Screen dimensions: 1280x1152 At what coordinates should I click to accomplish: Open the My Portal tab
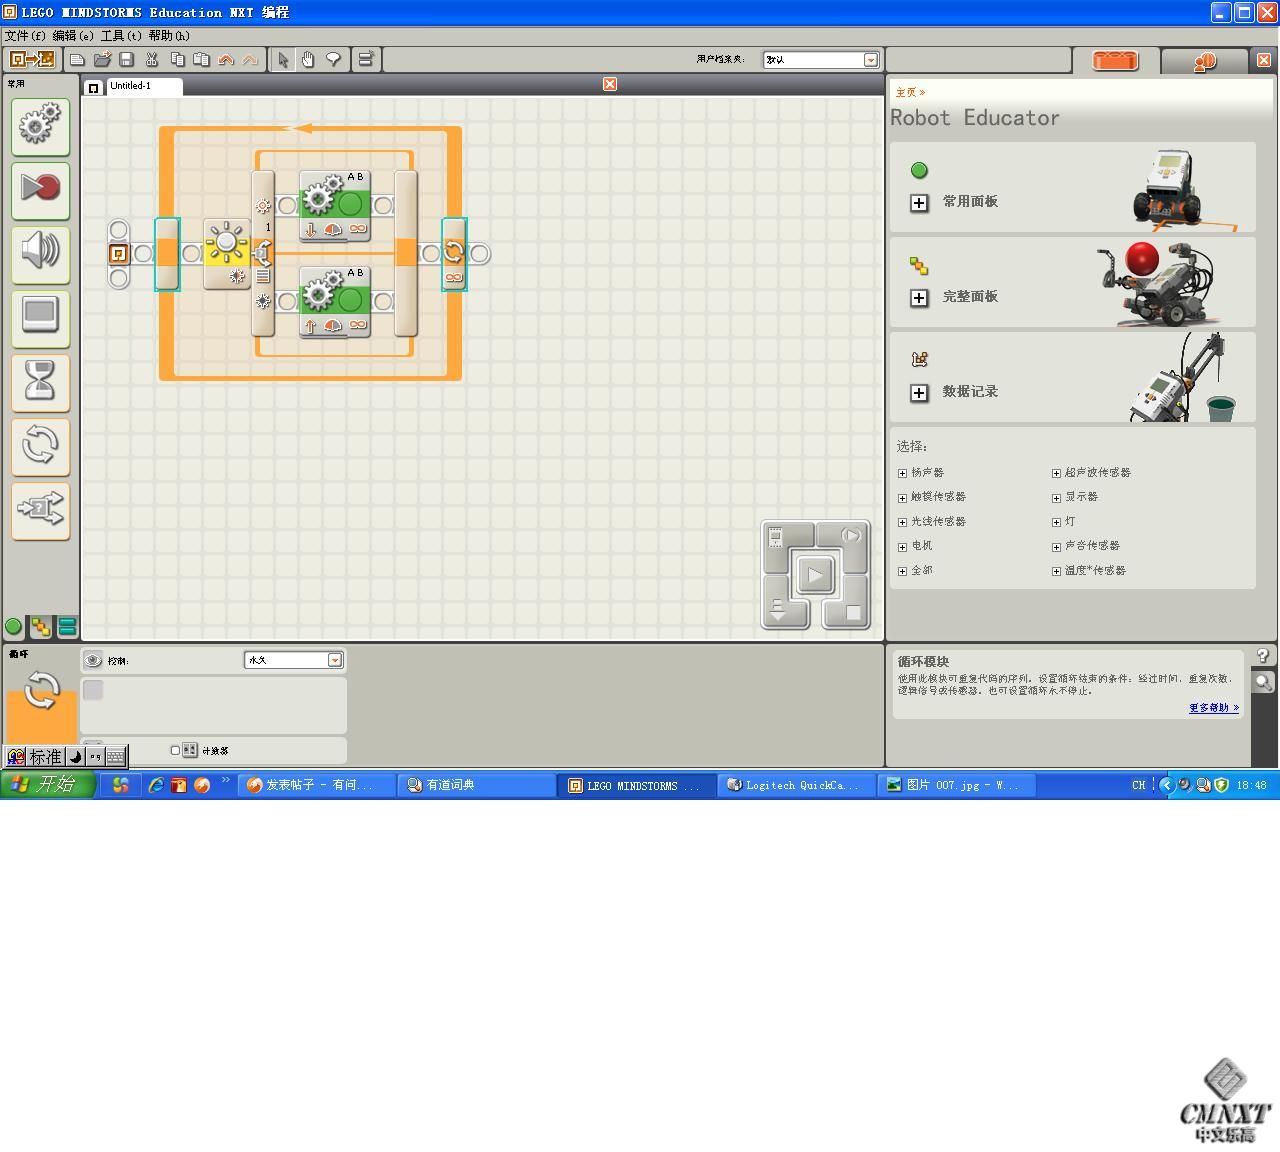(x=1204, y=61)
